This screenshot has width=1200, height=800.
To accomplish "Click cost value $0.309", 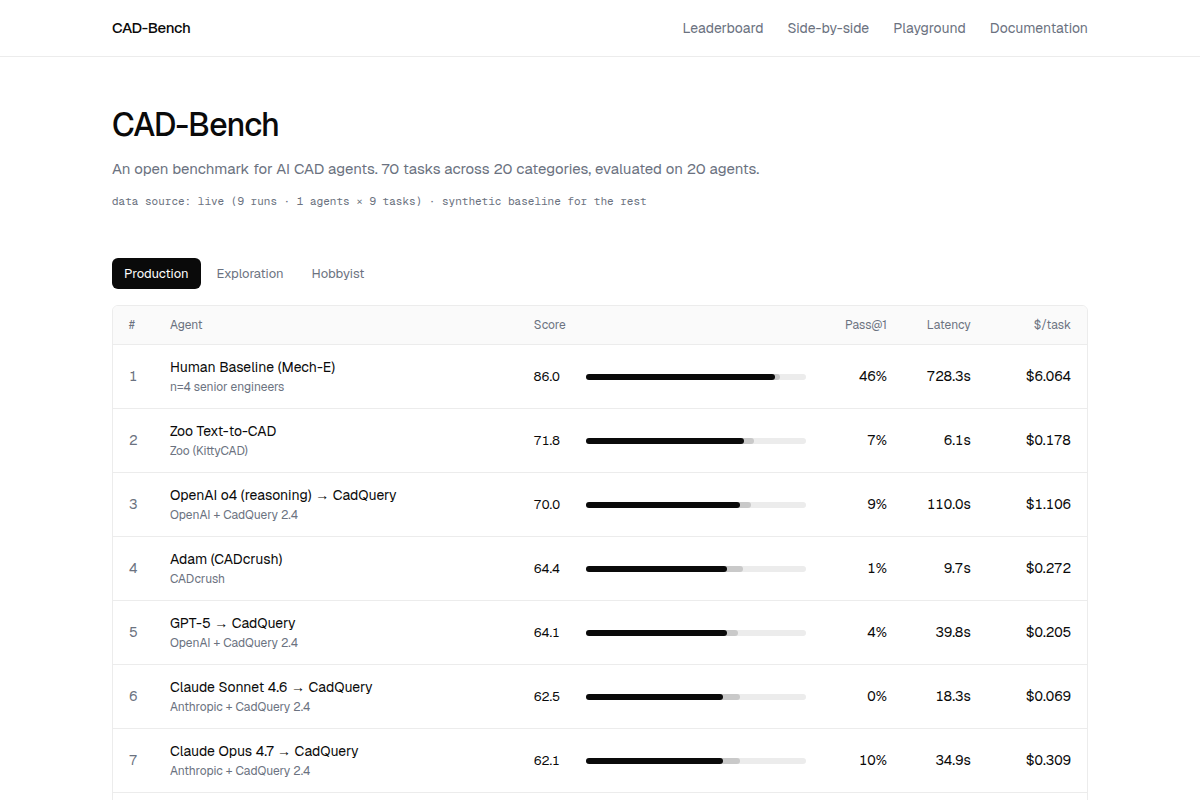I will point(1048,760).
